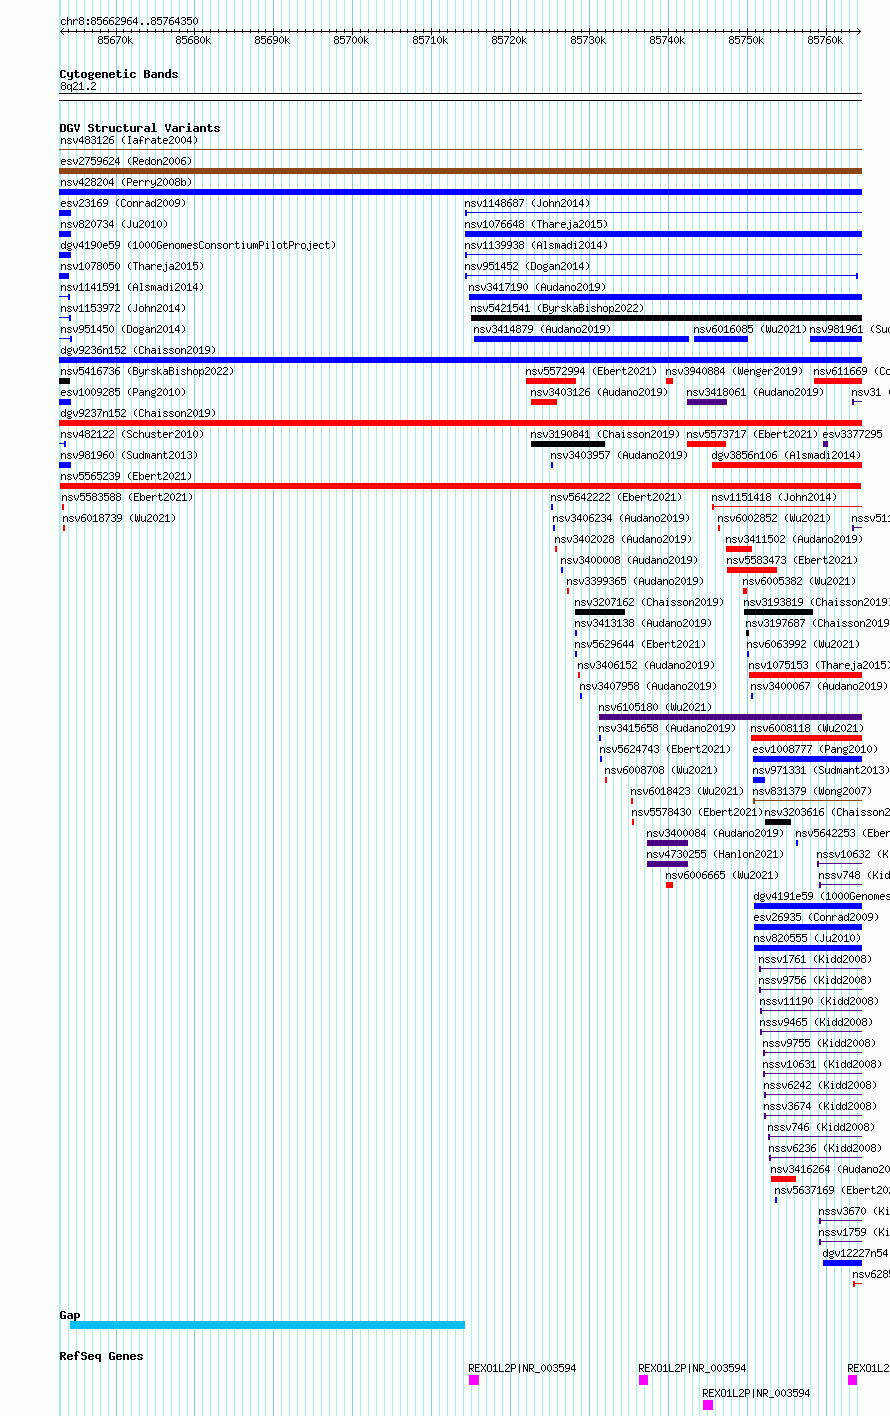Screen dimensions: 890x1416
Task: Select the 85670k ruler tick label
Action: pyautogui.click(x=115, y=40)
